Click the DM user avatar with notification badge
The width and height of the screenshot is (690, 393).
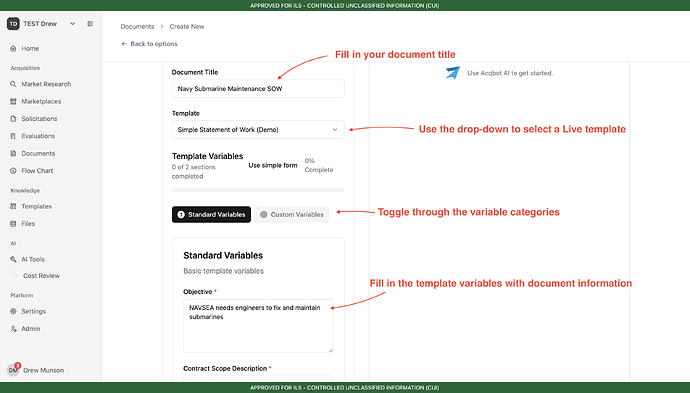point(13,370)
